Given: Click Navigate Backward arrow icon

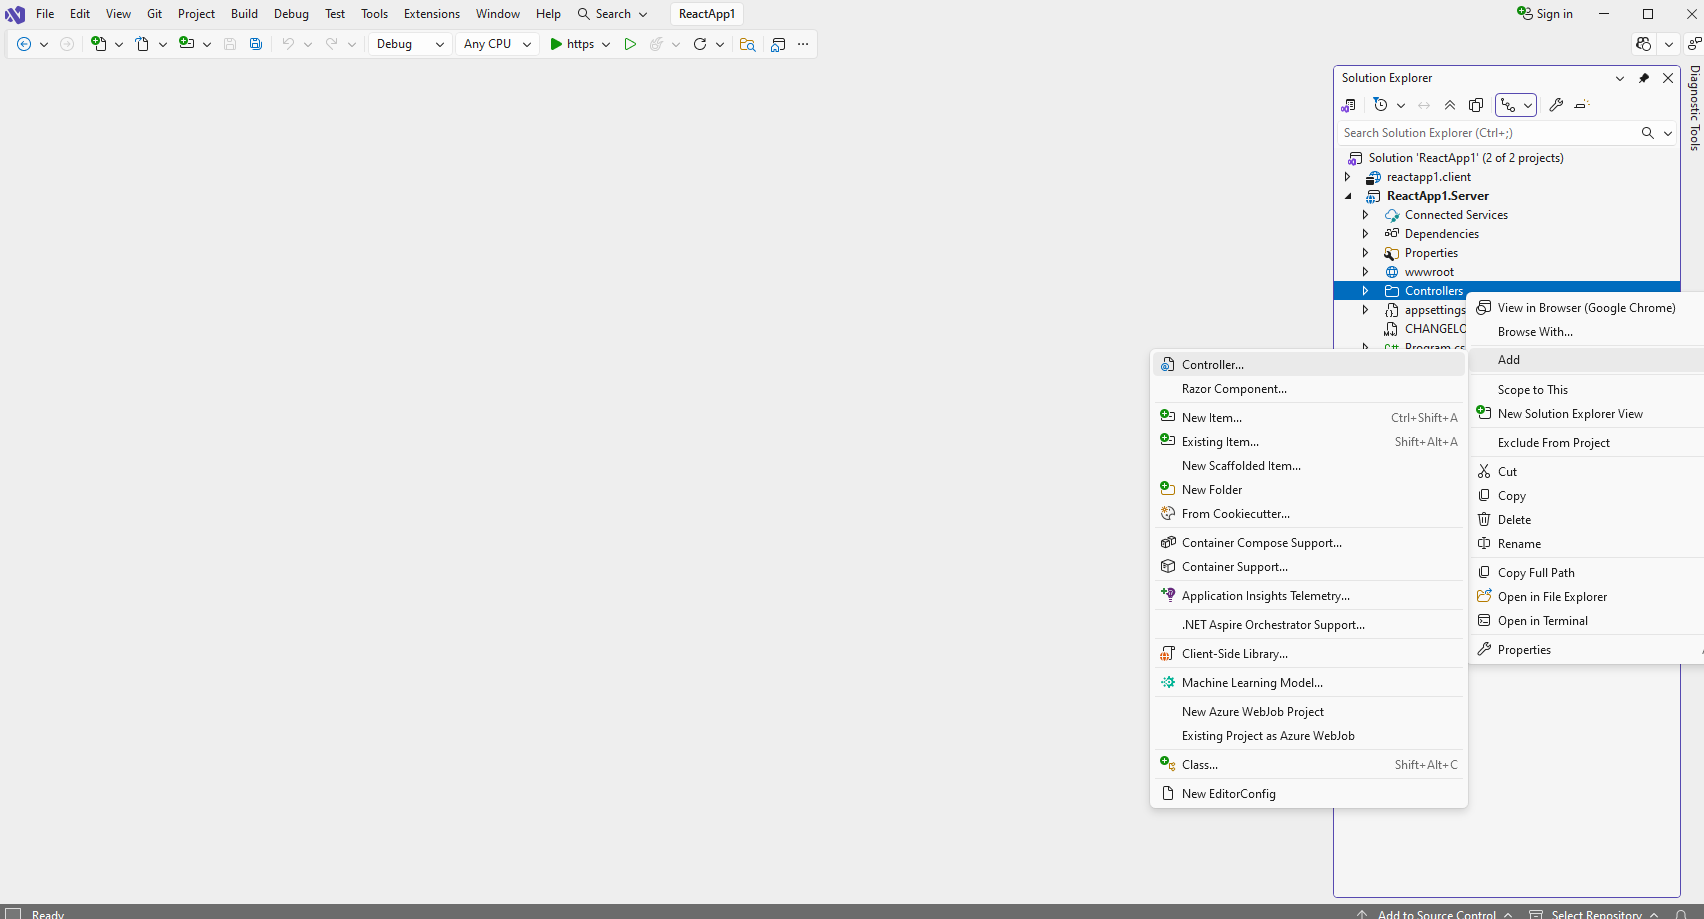Looking at the screenshot, I should click(24, 44).
